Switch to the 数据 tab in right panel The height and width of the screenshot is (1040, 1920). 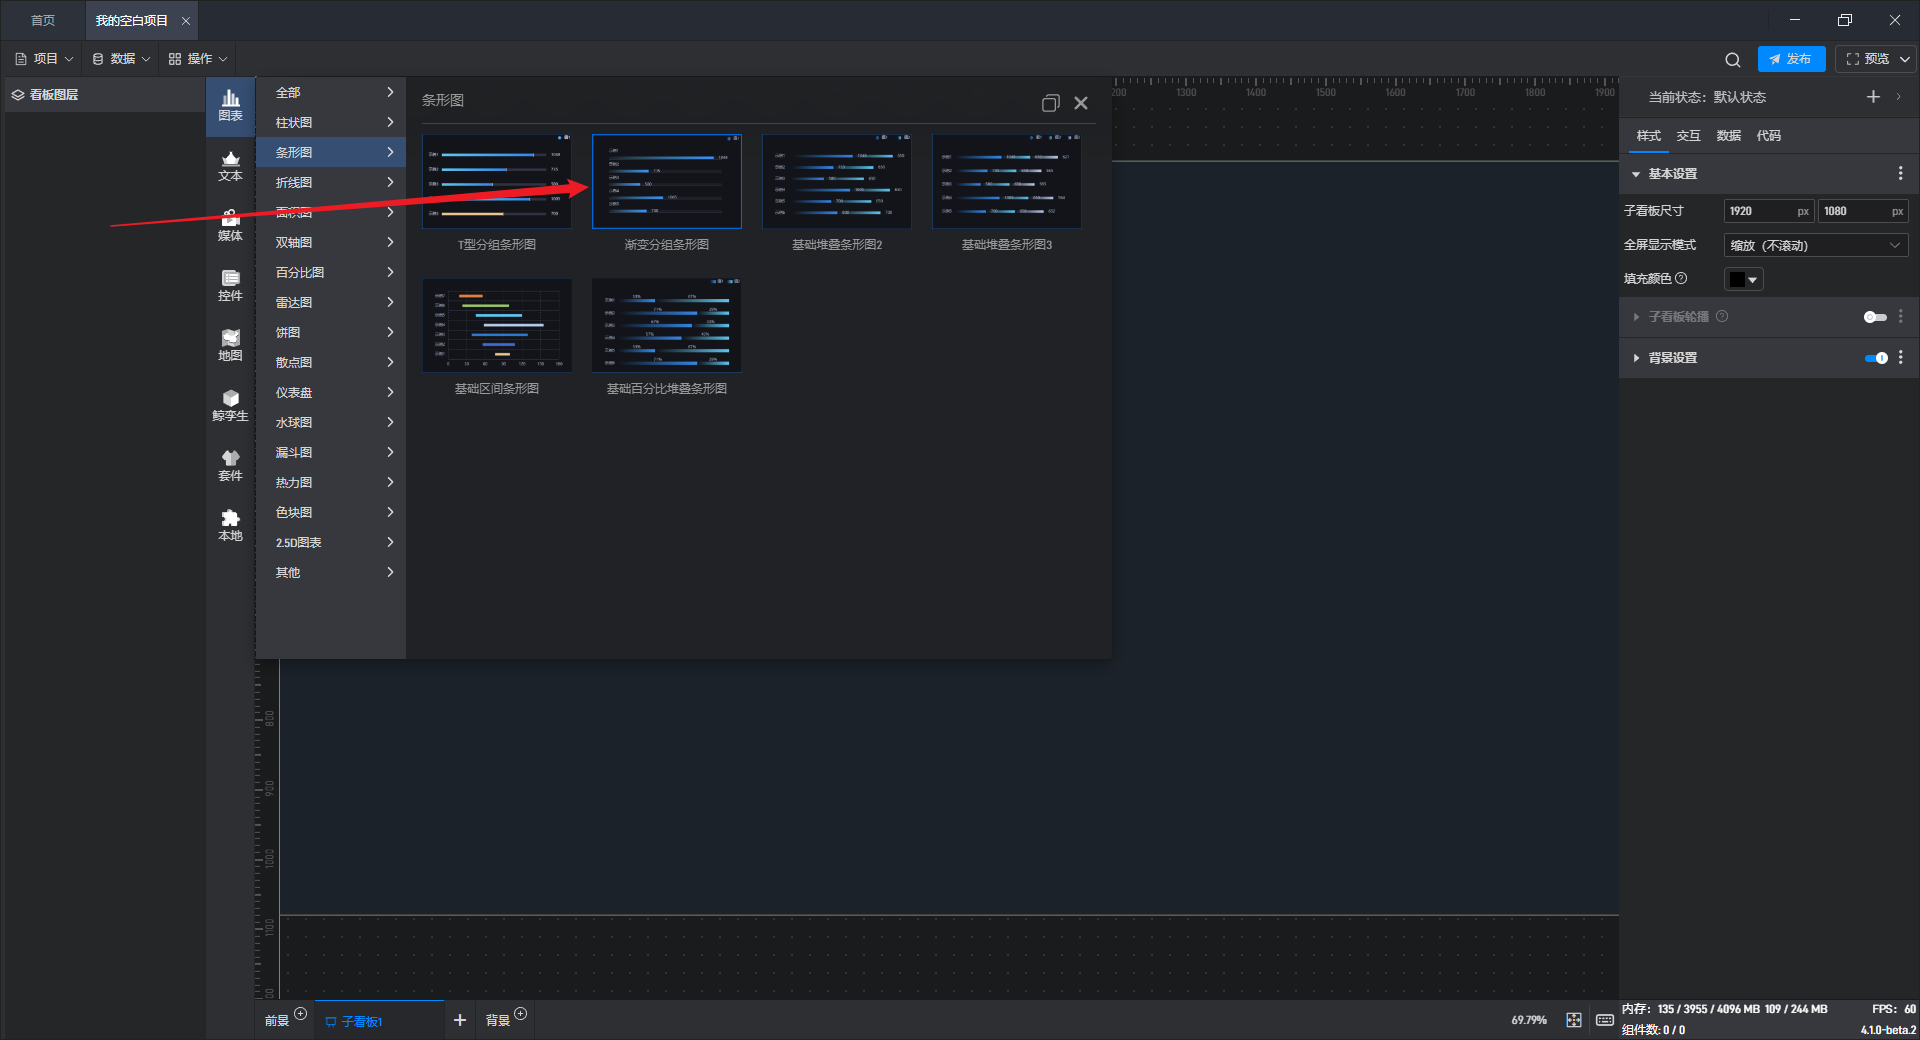pos(1728,136)
